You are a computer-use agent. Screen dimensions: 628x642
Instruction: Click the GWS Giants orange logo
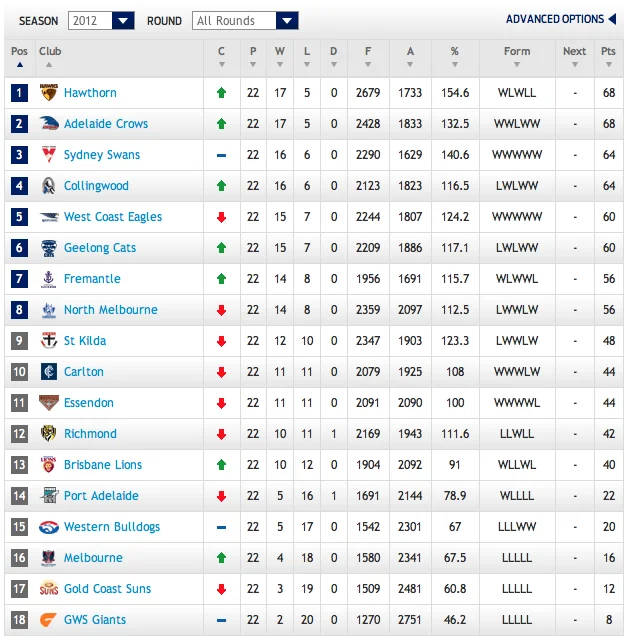click(48, 620)
